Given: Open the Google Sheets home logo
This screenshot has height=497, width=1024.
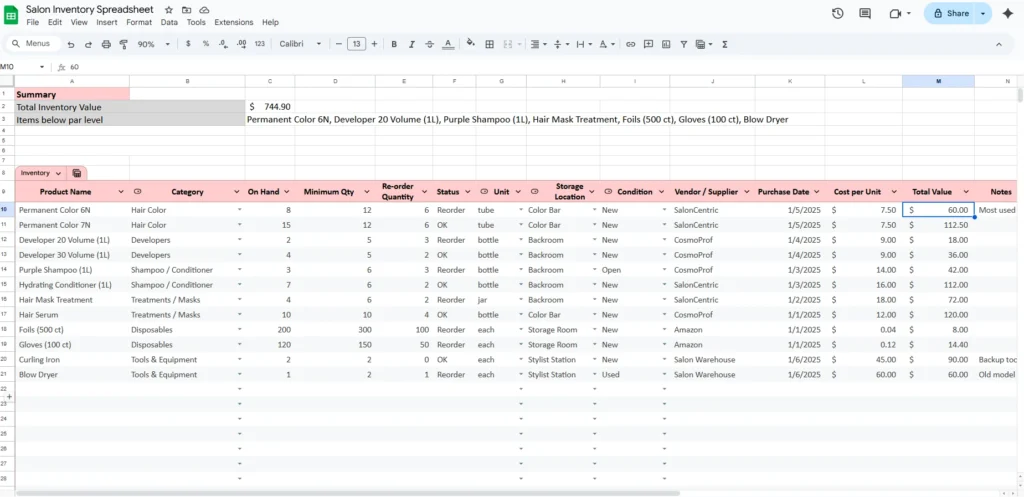Looking at the screenshot, I should tap(11, 14).
